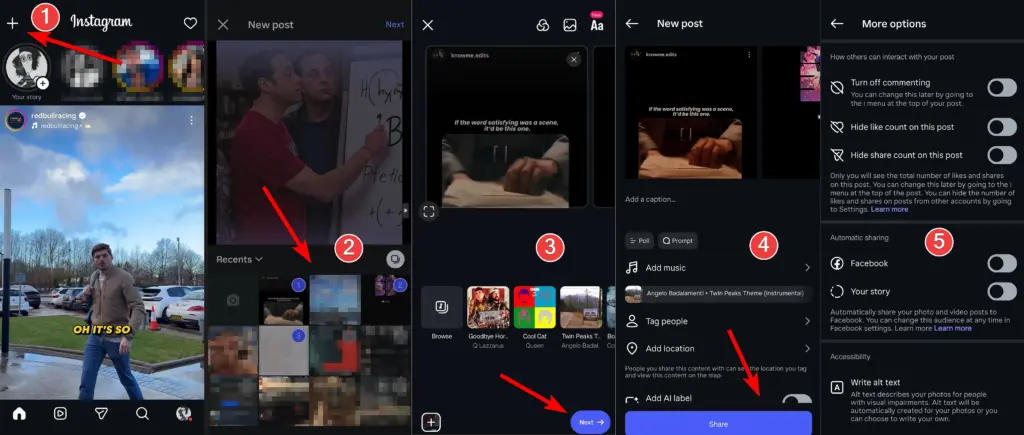Click the crossed-out share icon
Viewport: 1024px width, 435px height.
(x=837, y=155)
